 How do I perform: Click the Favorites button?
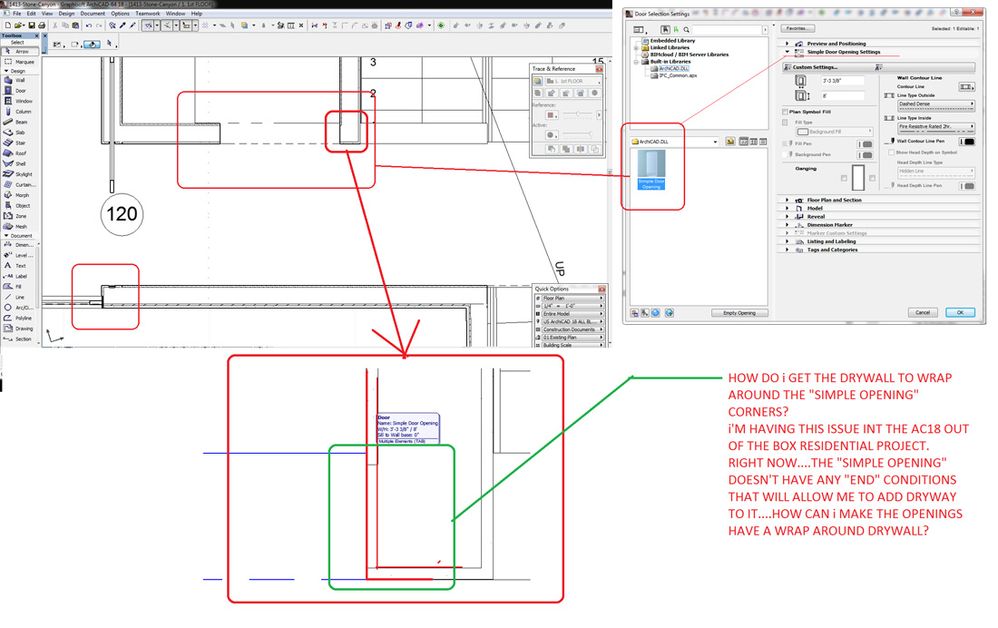pyautogui.click(x=797, y=29)
